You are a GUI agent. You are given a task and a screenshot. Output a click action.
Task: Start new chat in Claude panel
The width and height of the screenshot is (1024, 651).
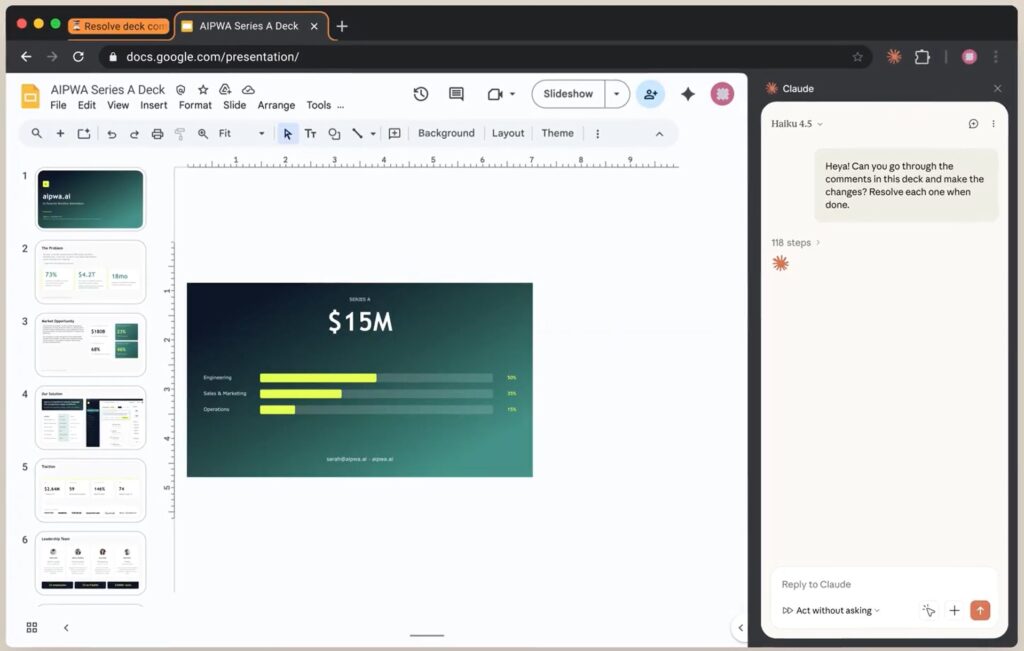click(973, 124)
